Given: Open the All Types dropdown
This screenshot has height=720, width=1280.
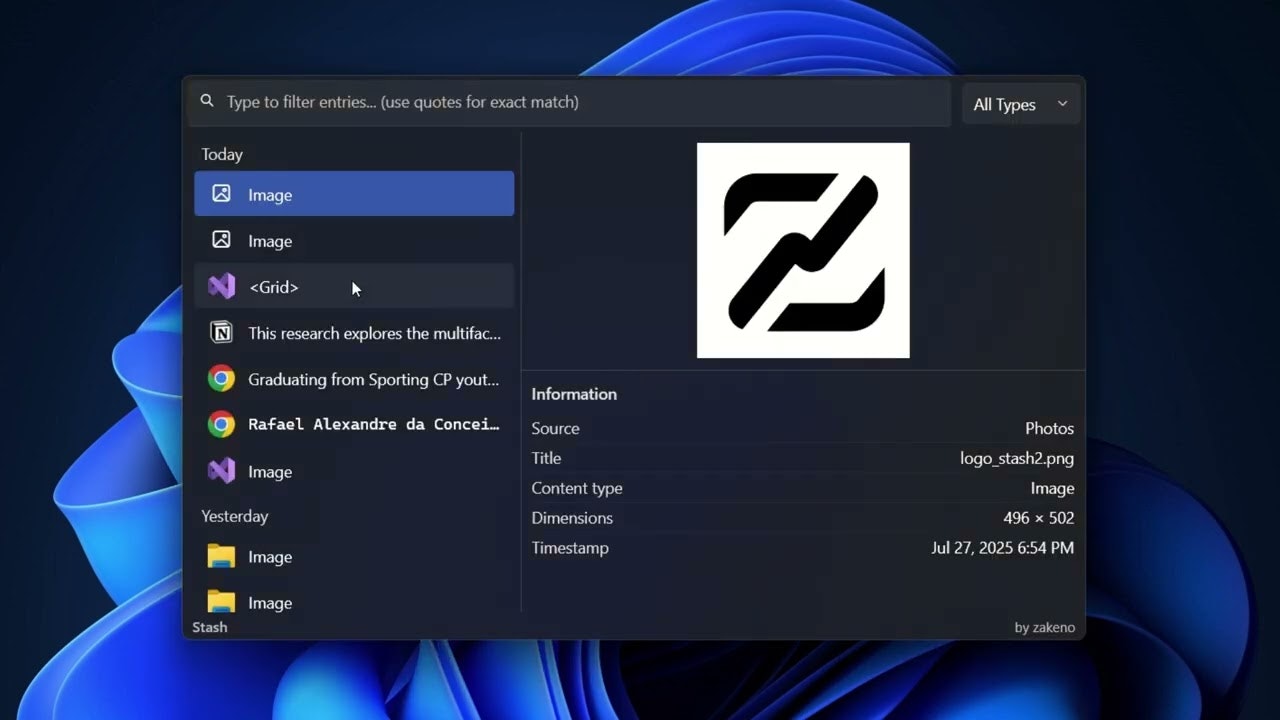Looking at the screenshot, I should point(1020,104).
